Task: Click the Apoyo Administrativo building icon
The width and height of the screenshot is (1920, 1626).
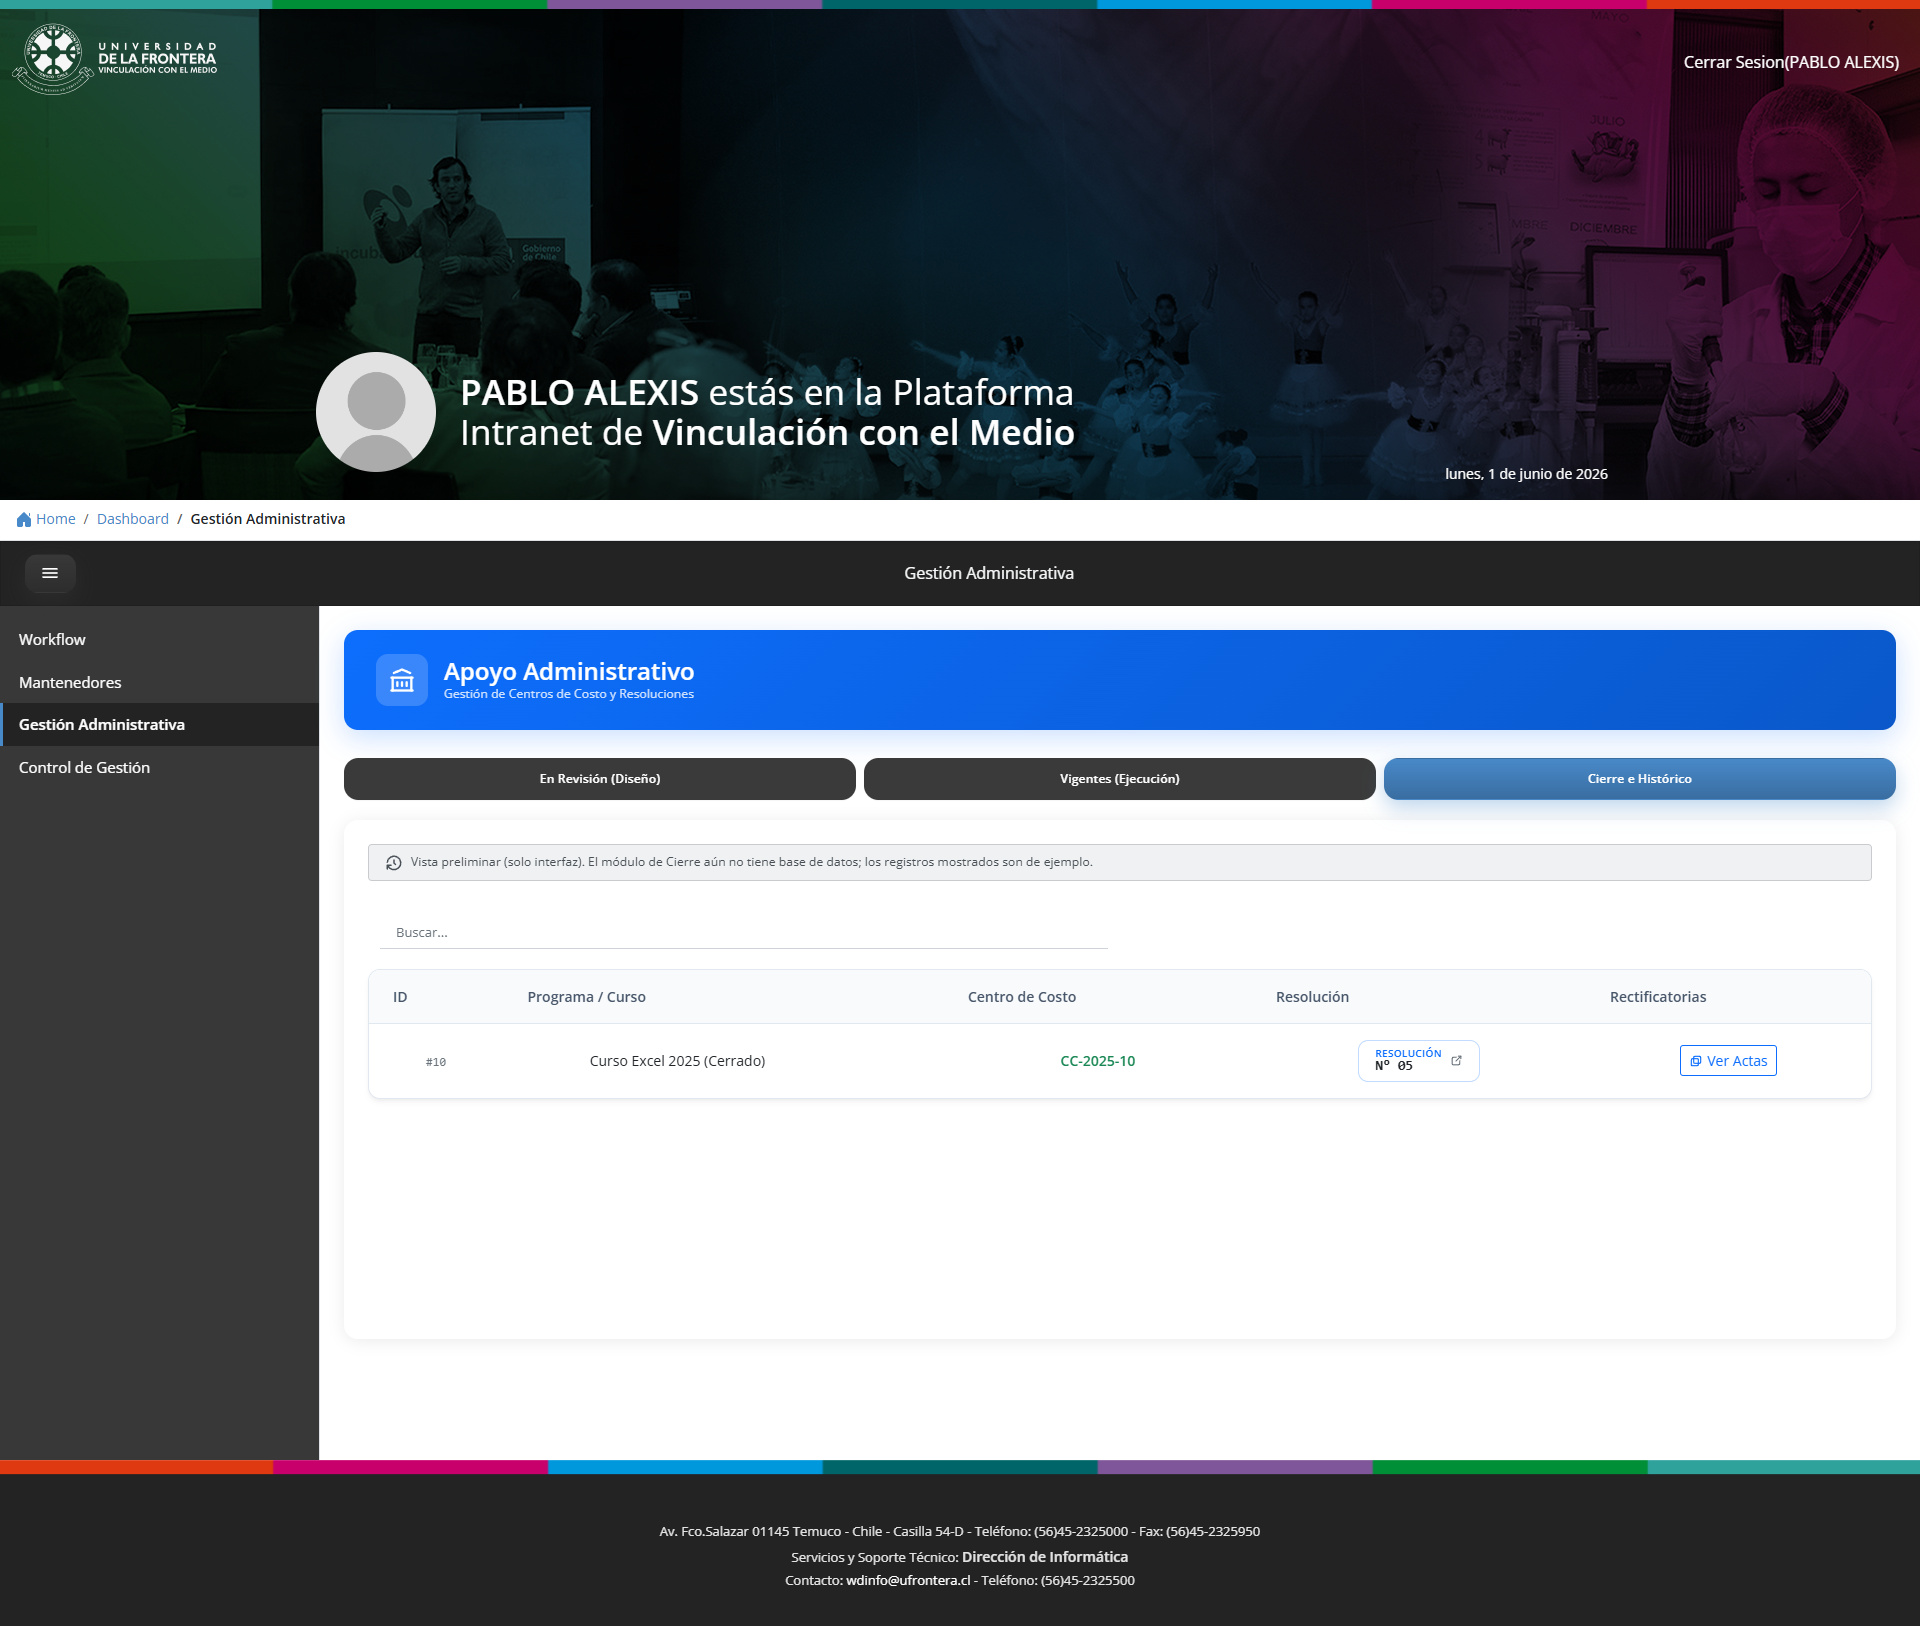Action: click(x=402, y=680)
